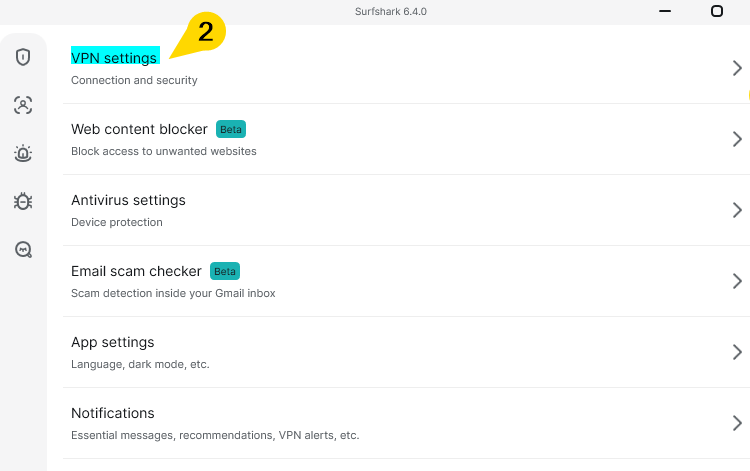Expand the App settings chevron arrow
The height and width of the screenshot is (471, 750).
(x=737, y=352)
